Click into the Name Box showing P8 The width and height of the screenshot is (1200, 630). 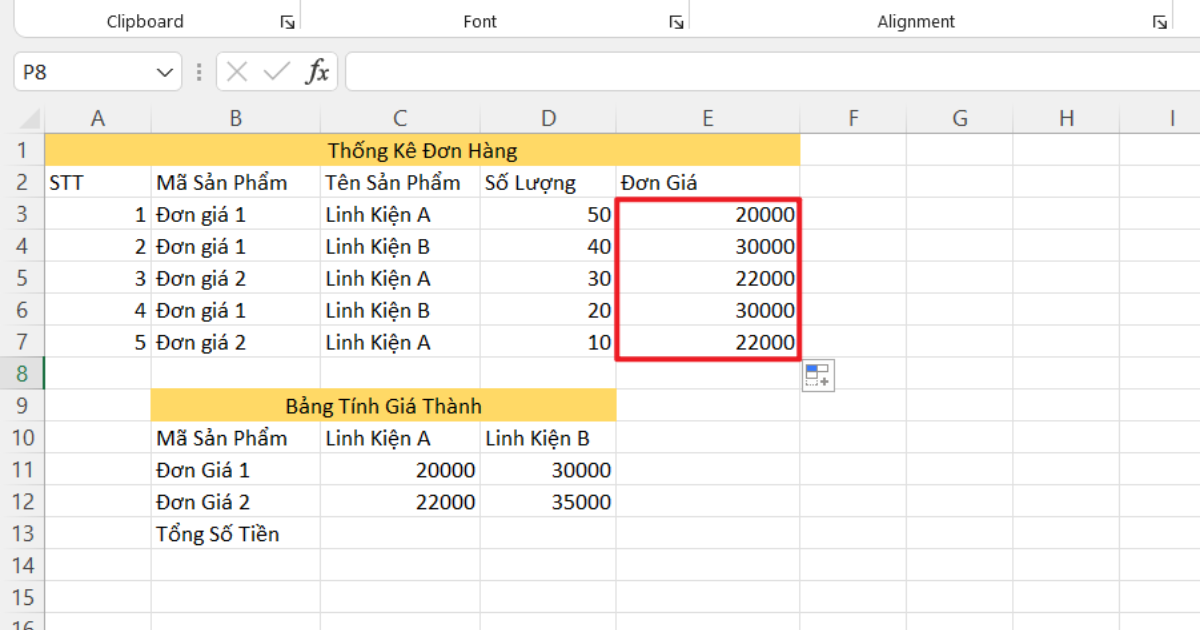point(83,73)
